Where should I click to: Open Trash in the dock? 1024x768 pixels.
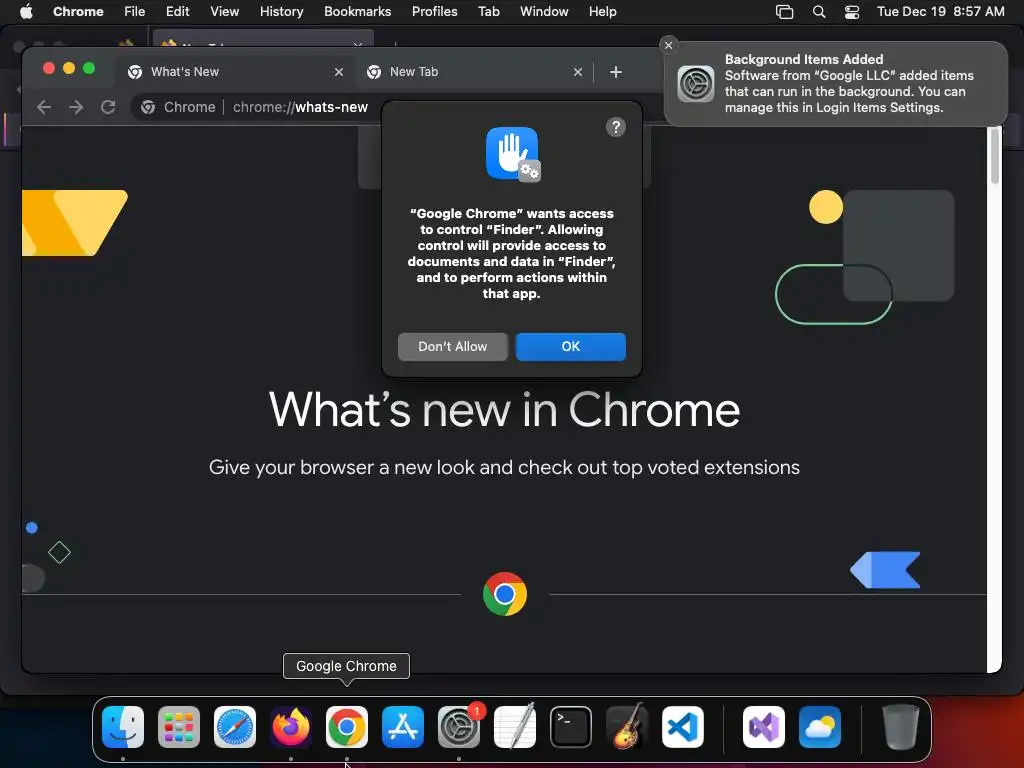point(901,727)
